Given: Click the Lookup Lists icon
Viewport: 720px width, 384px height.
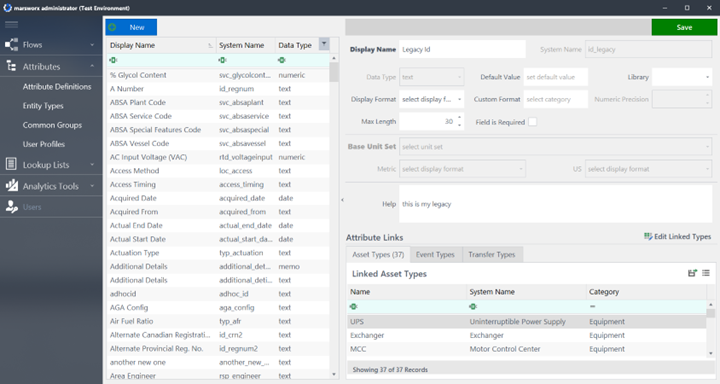Looking at the screenshot, I should [x=11, y=164].
